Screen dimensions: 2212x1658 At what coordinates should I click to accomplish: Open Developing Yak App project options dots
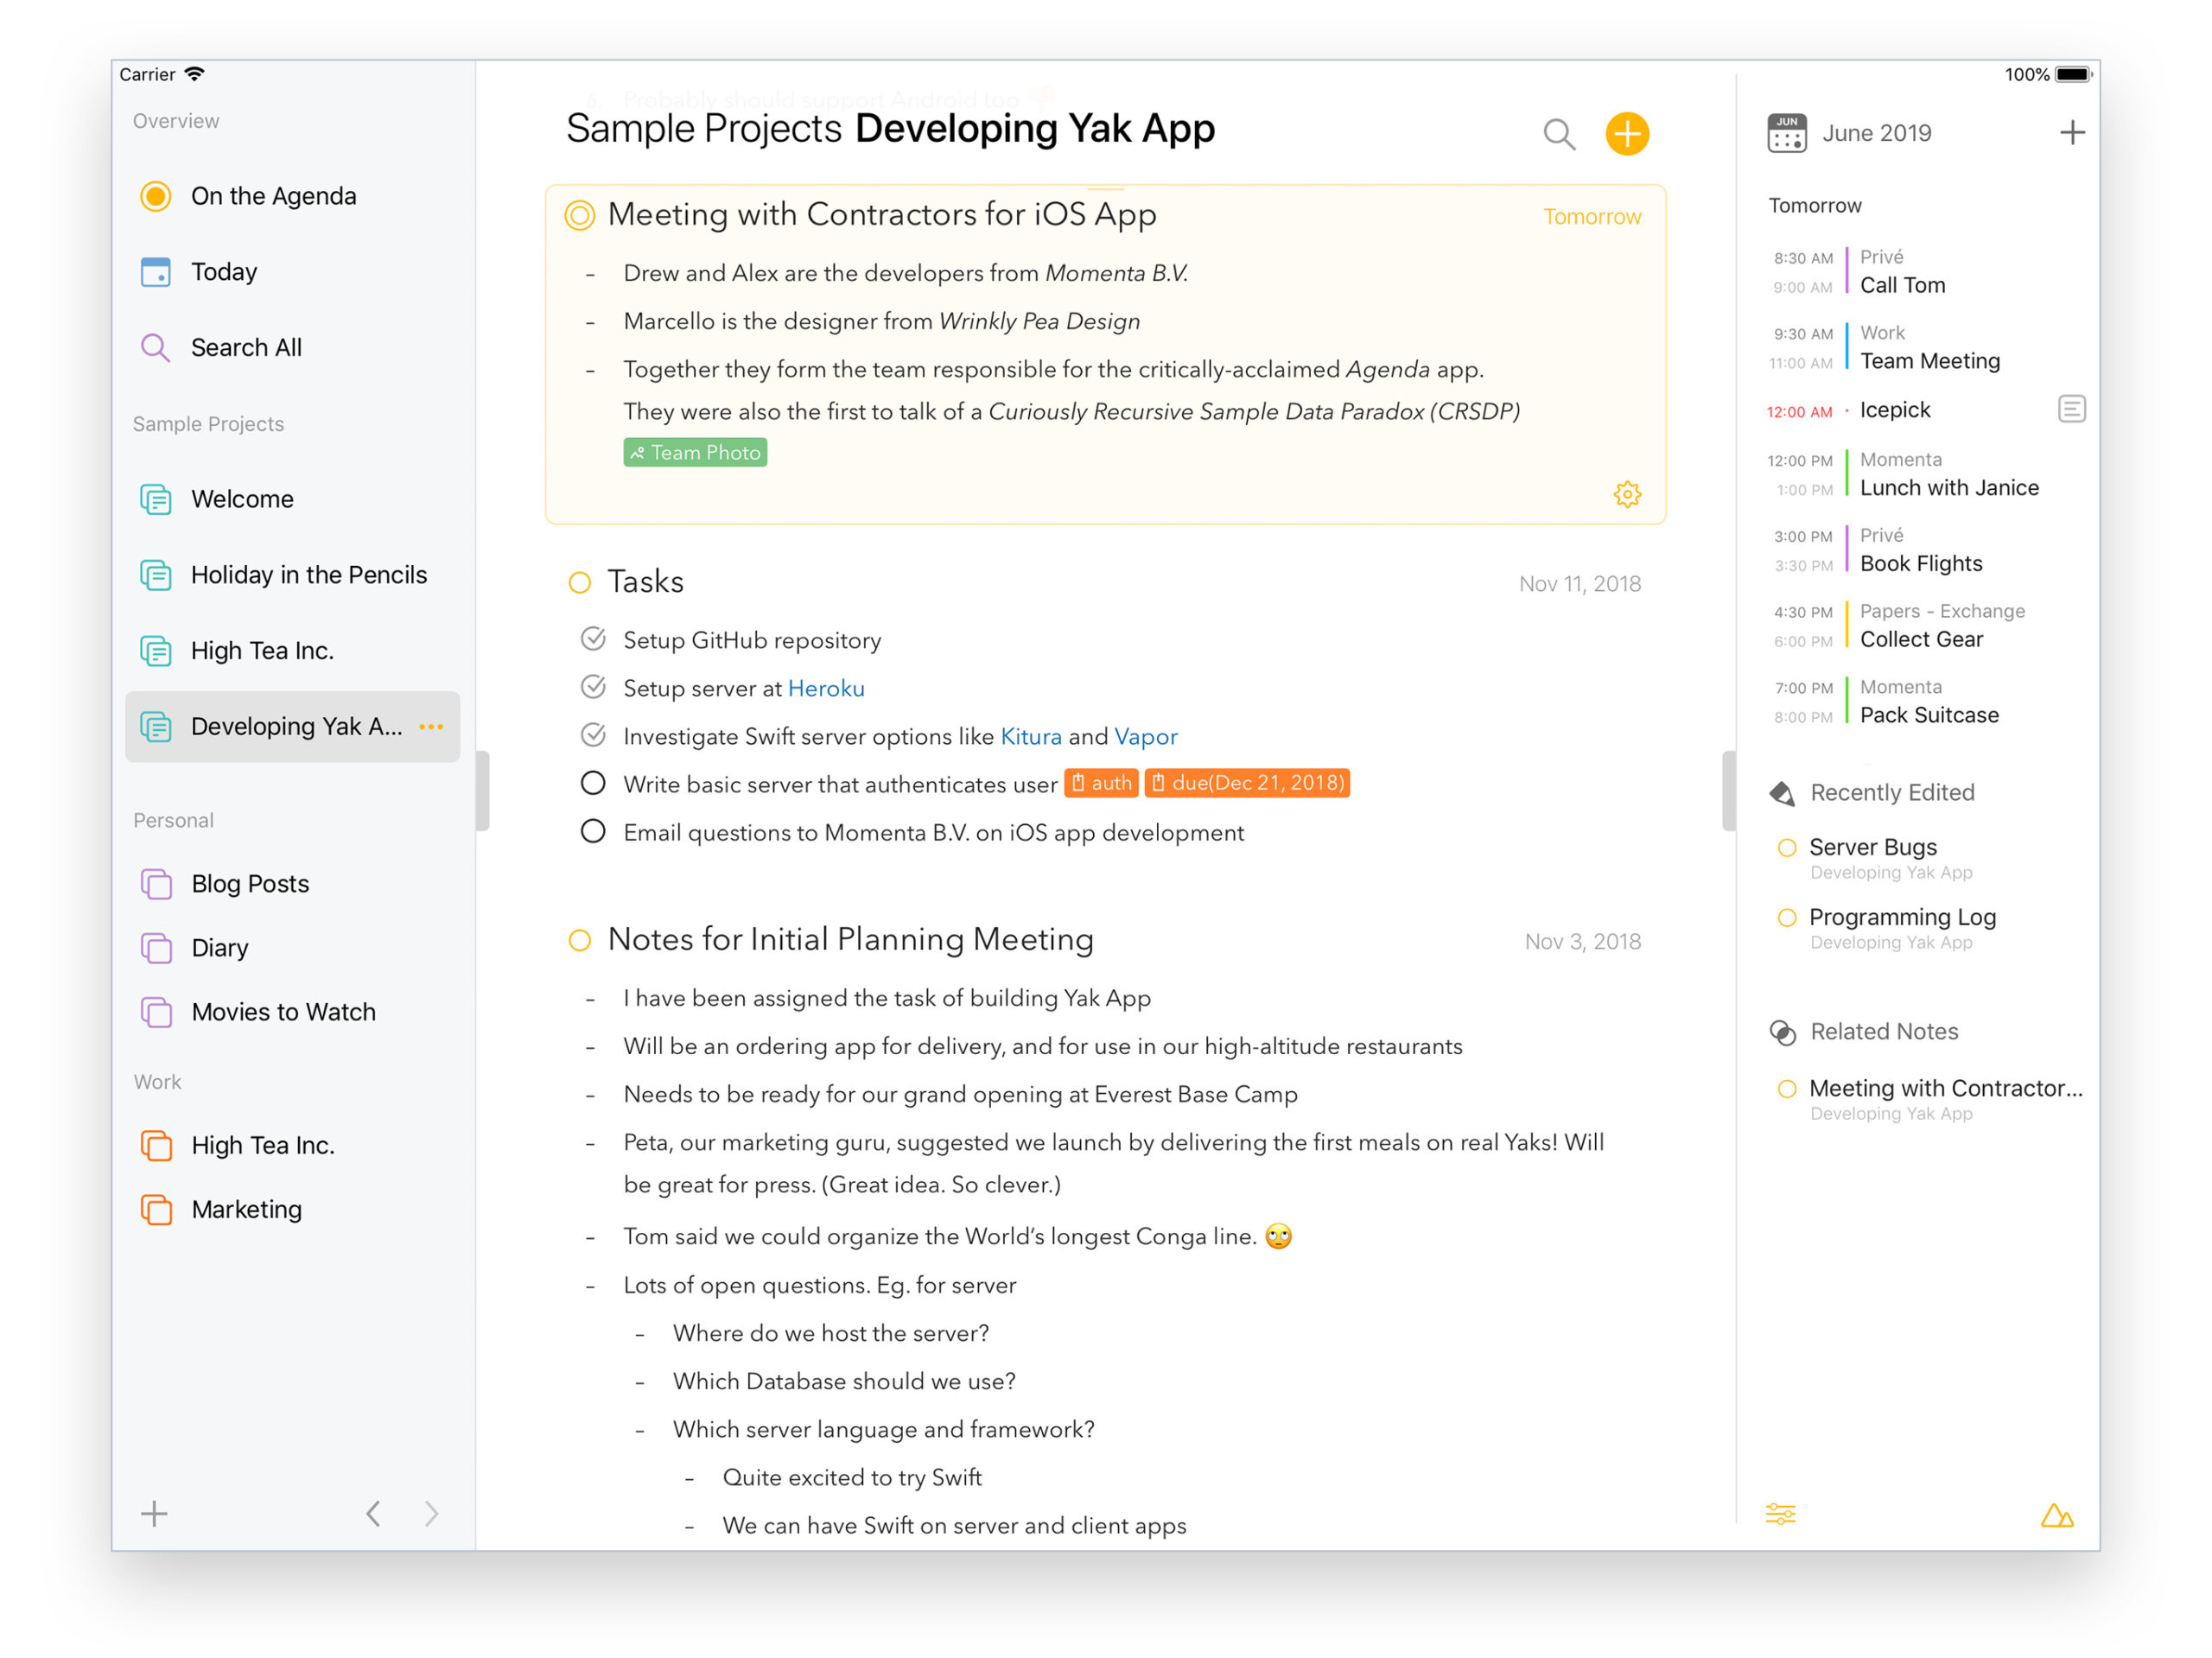point(431,727)
